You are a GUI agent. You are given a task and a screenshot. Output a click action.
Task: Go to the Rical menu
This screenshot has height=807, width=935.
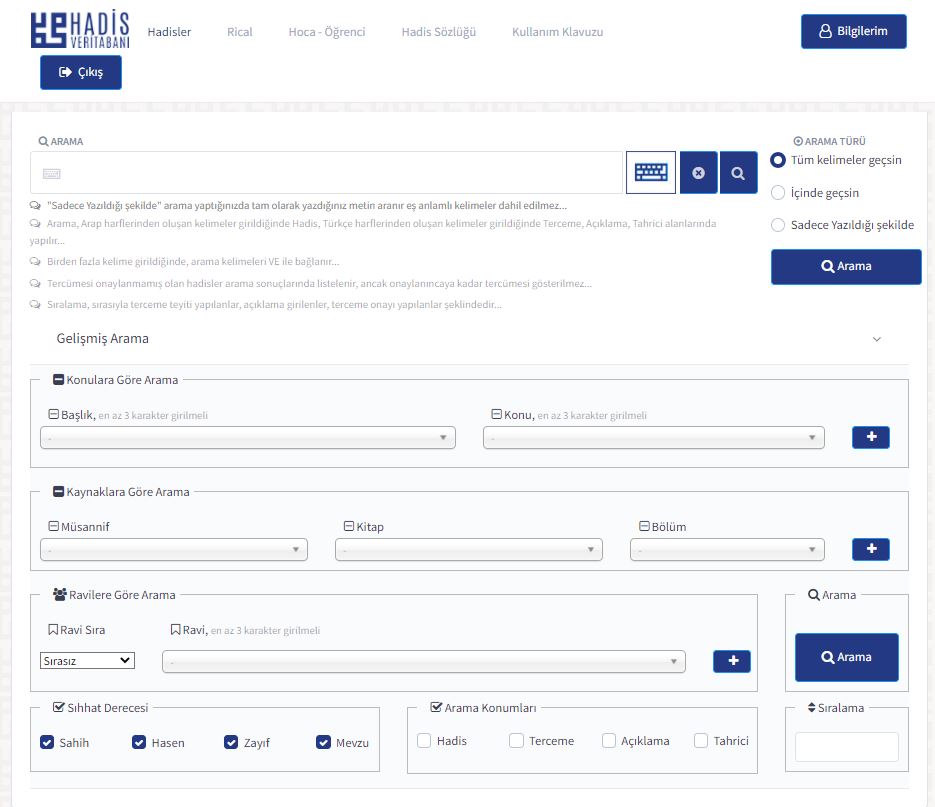tap(239, 32)
